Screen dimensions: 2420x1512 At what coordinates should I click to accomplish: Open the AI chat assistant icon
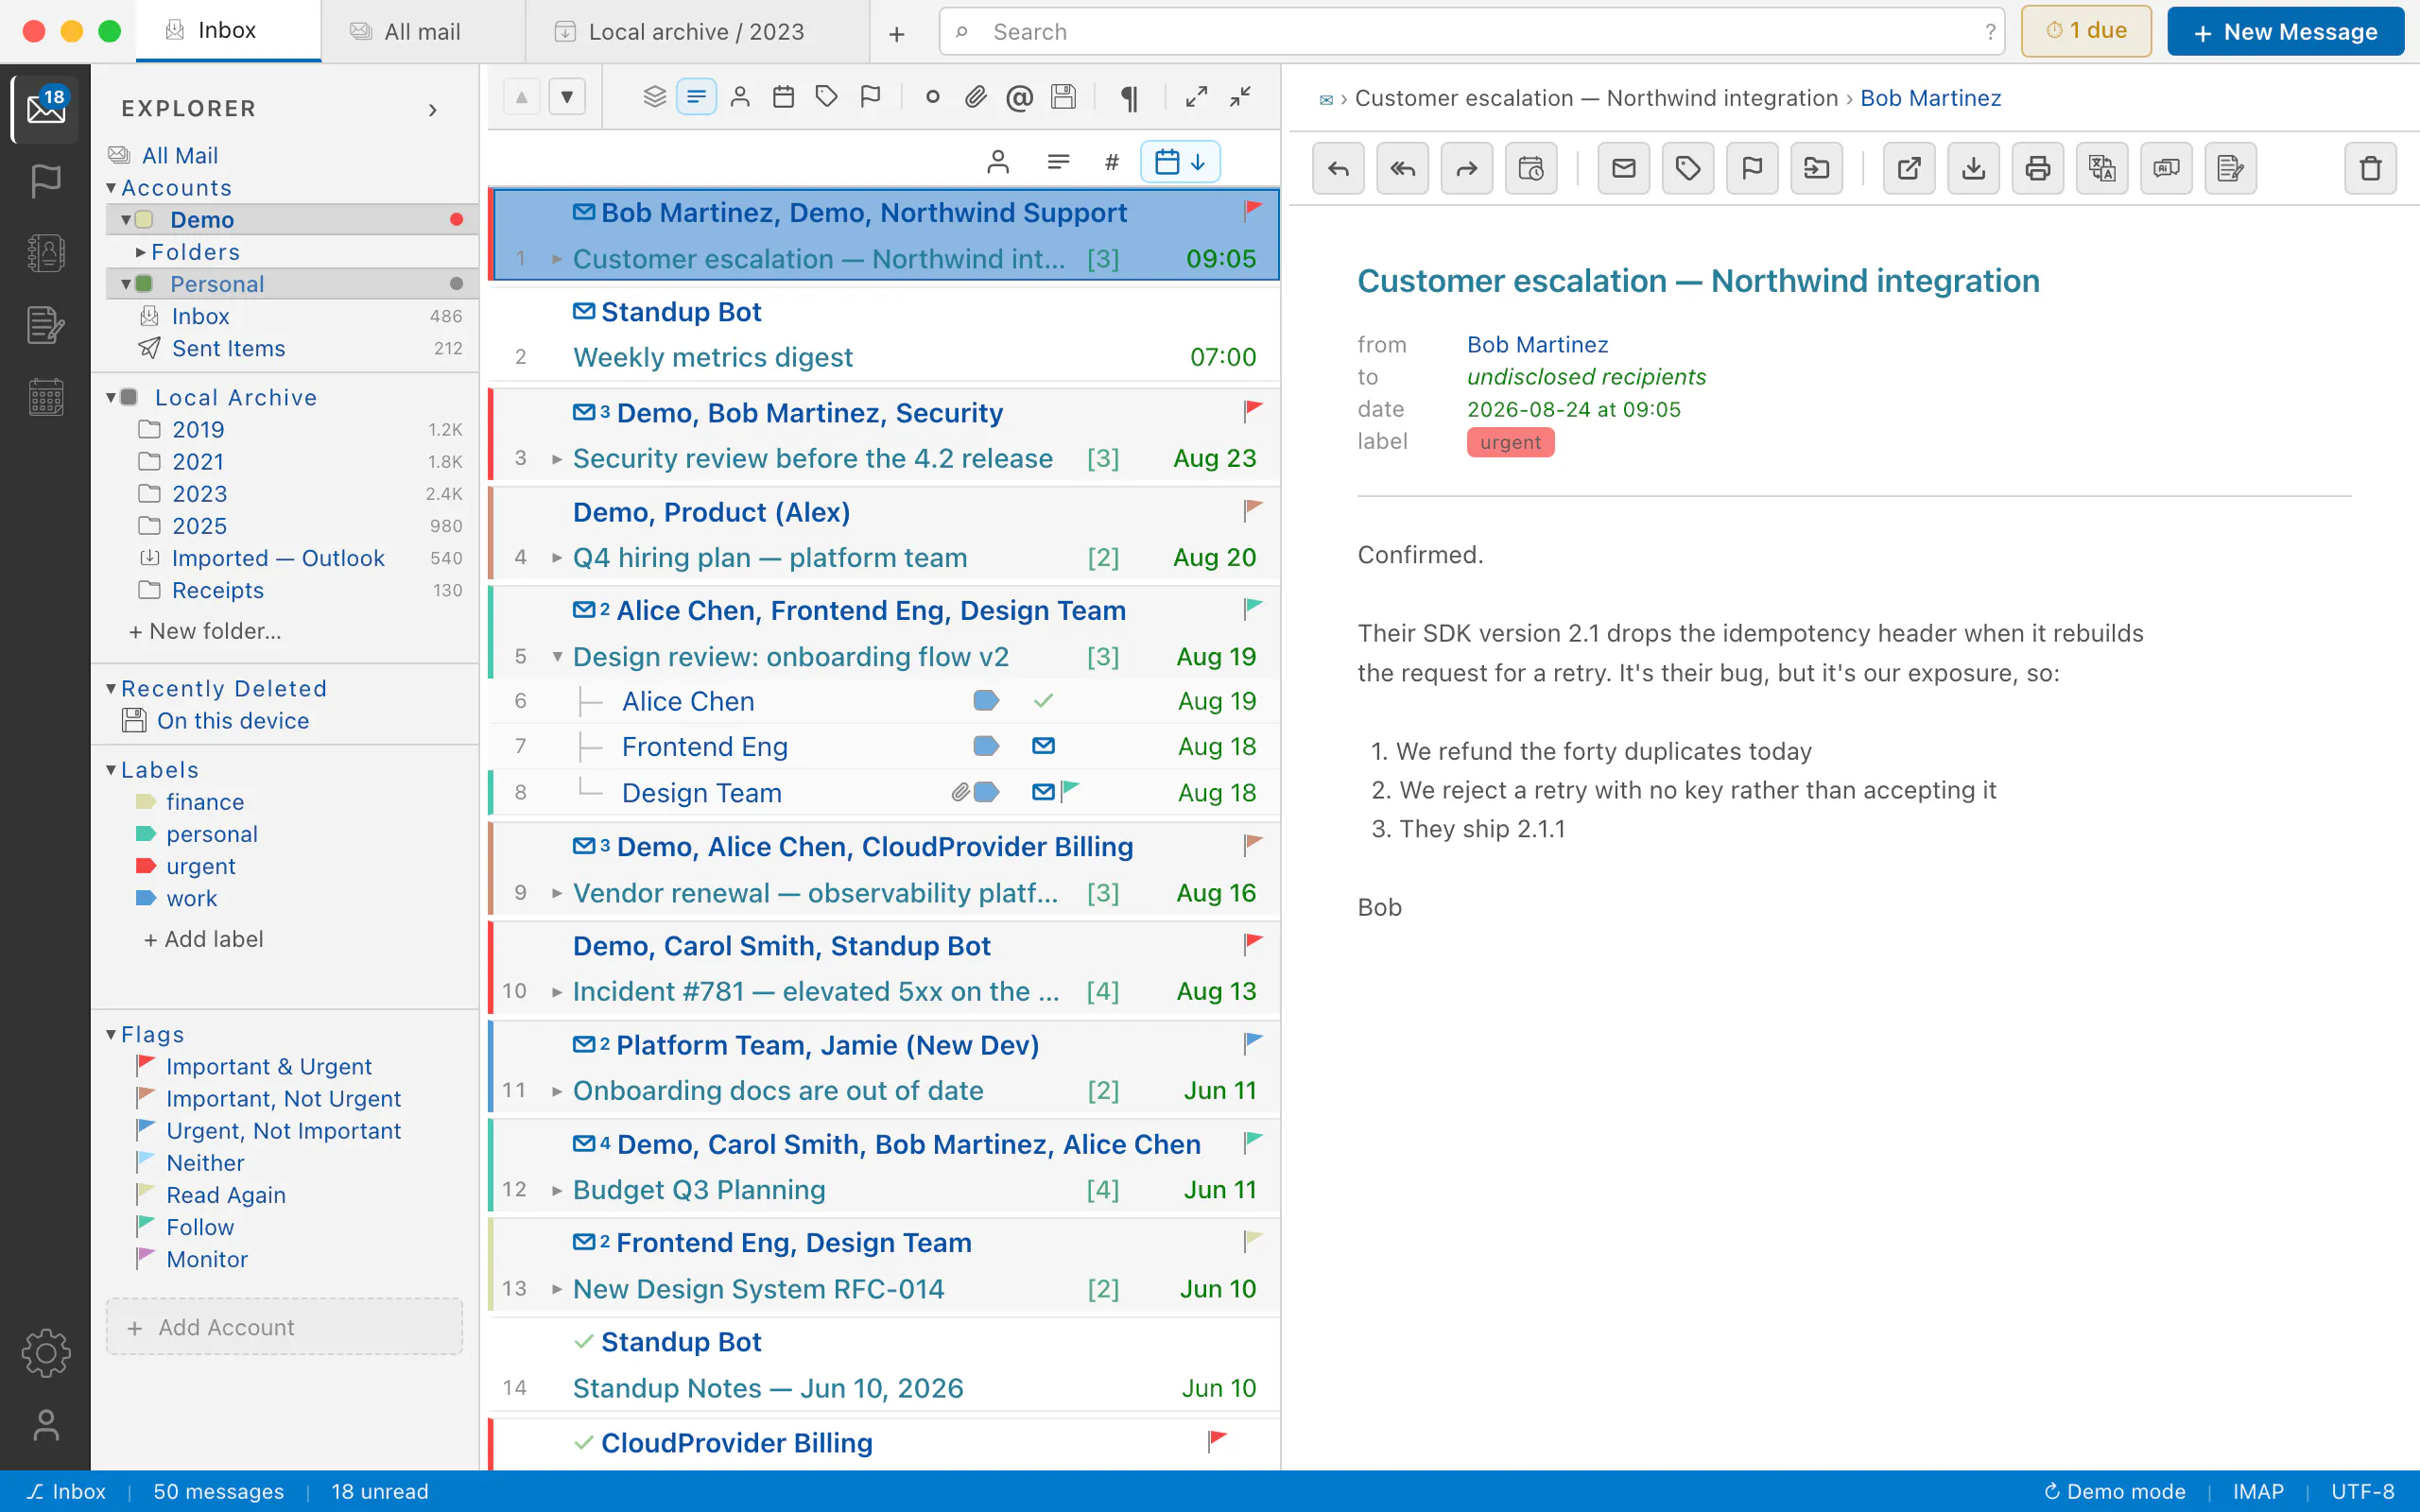(2166, 168)
